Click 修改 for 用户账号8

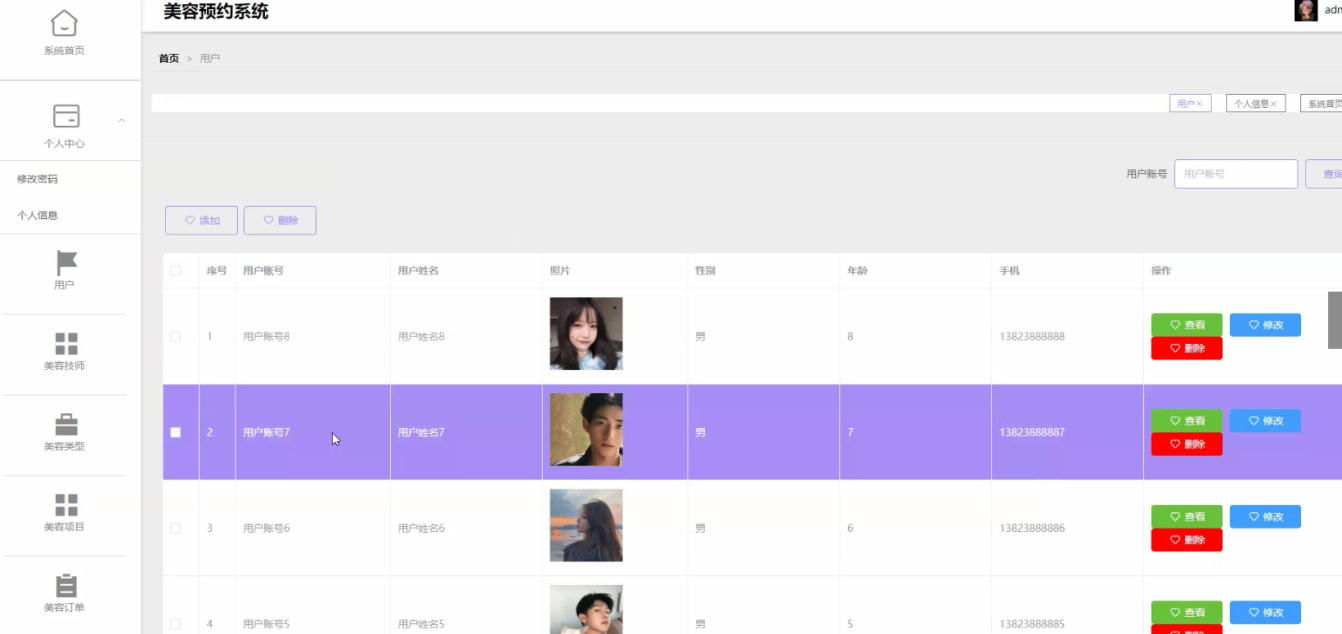(1265, 325)
